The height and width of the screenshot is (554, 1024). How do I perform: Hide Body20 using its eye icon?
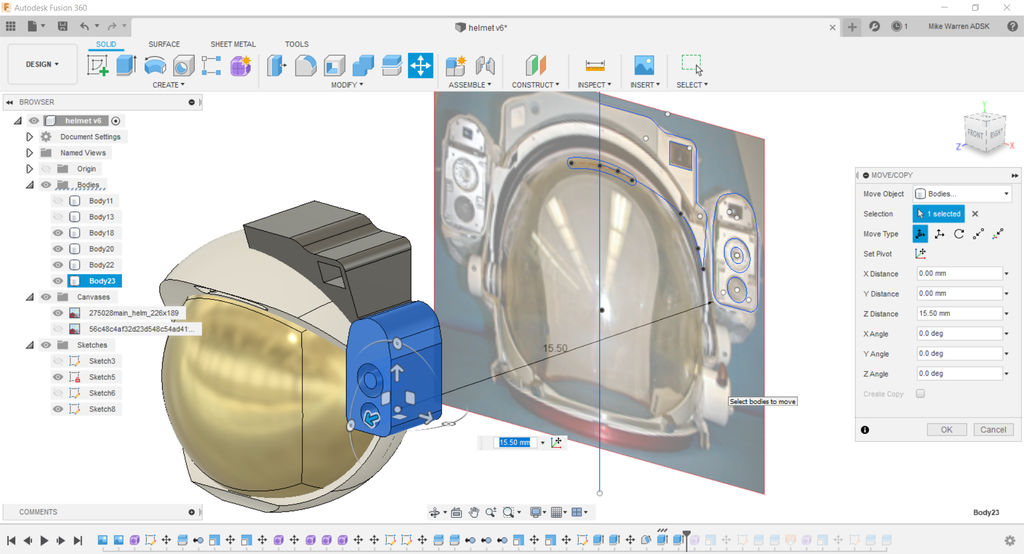58,249
